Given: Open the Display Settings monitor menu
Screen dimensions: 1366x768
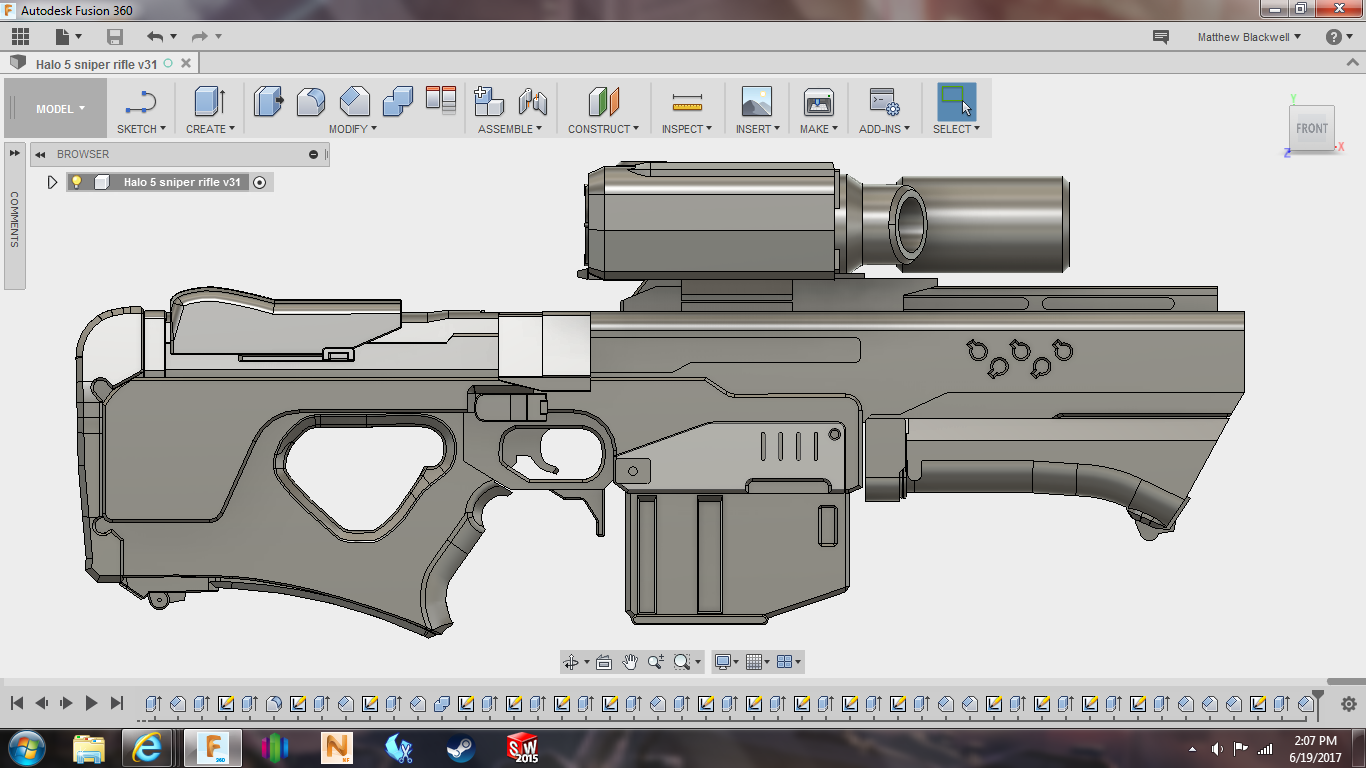Looking at the screenshot, I should [x=727, y=662].
